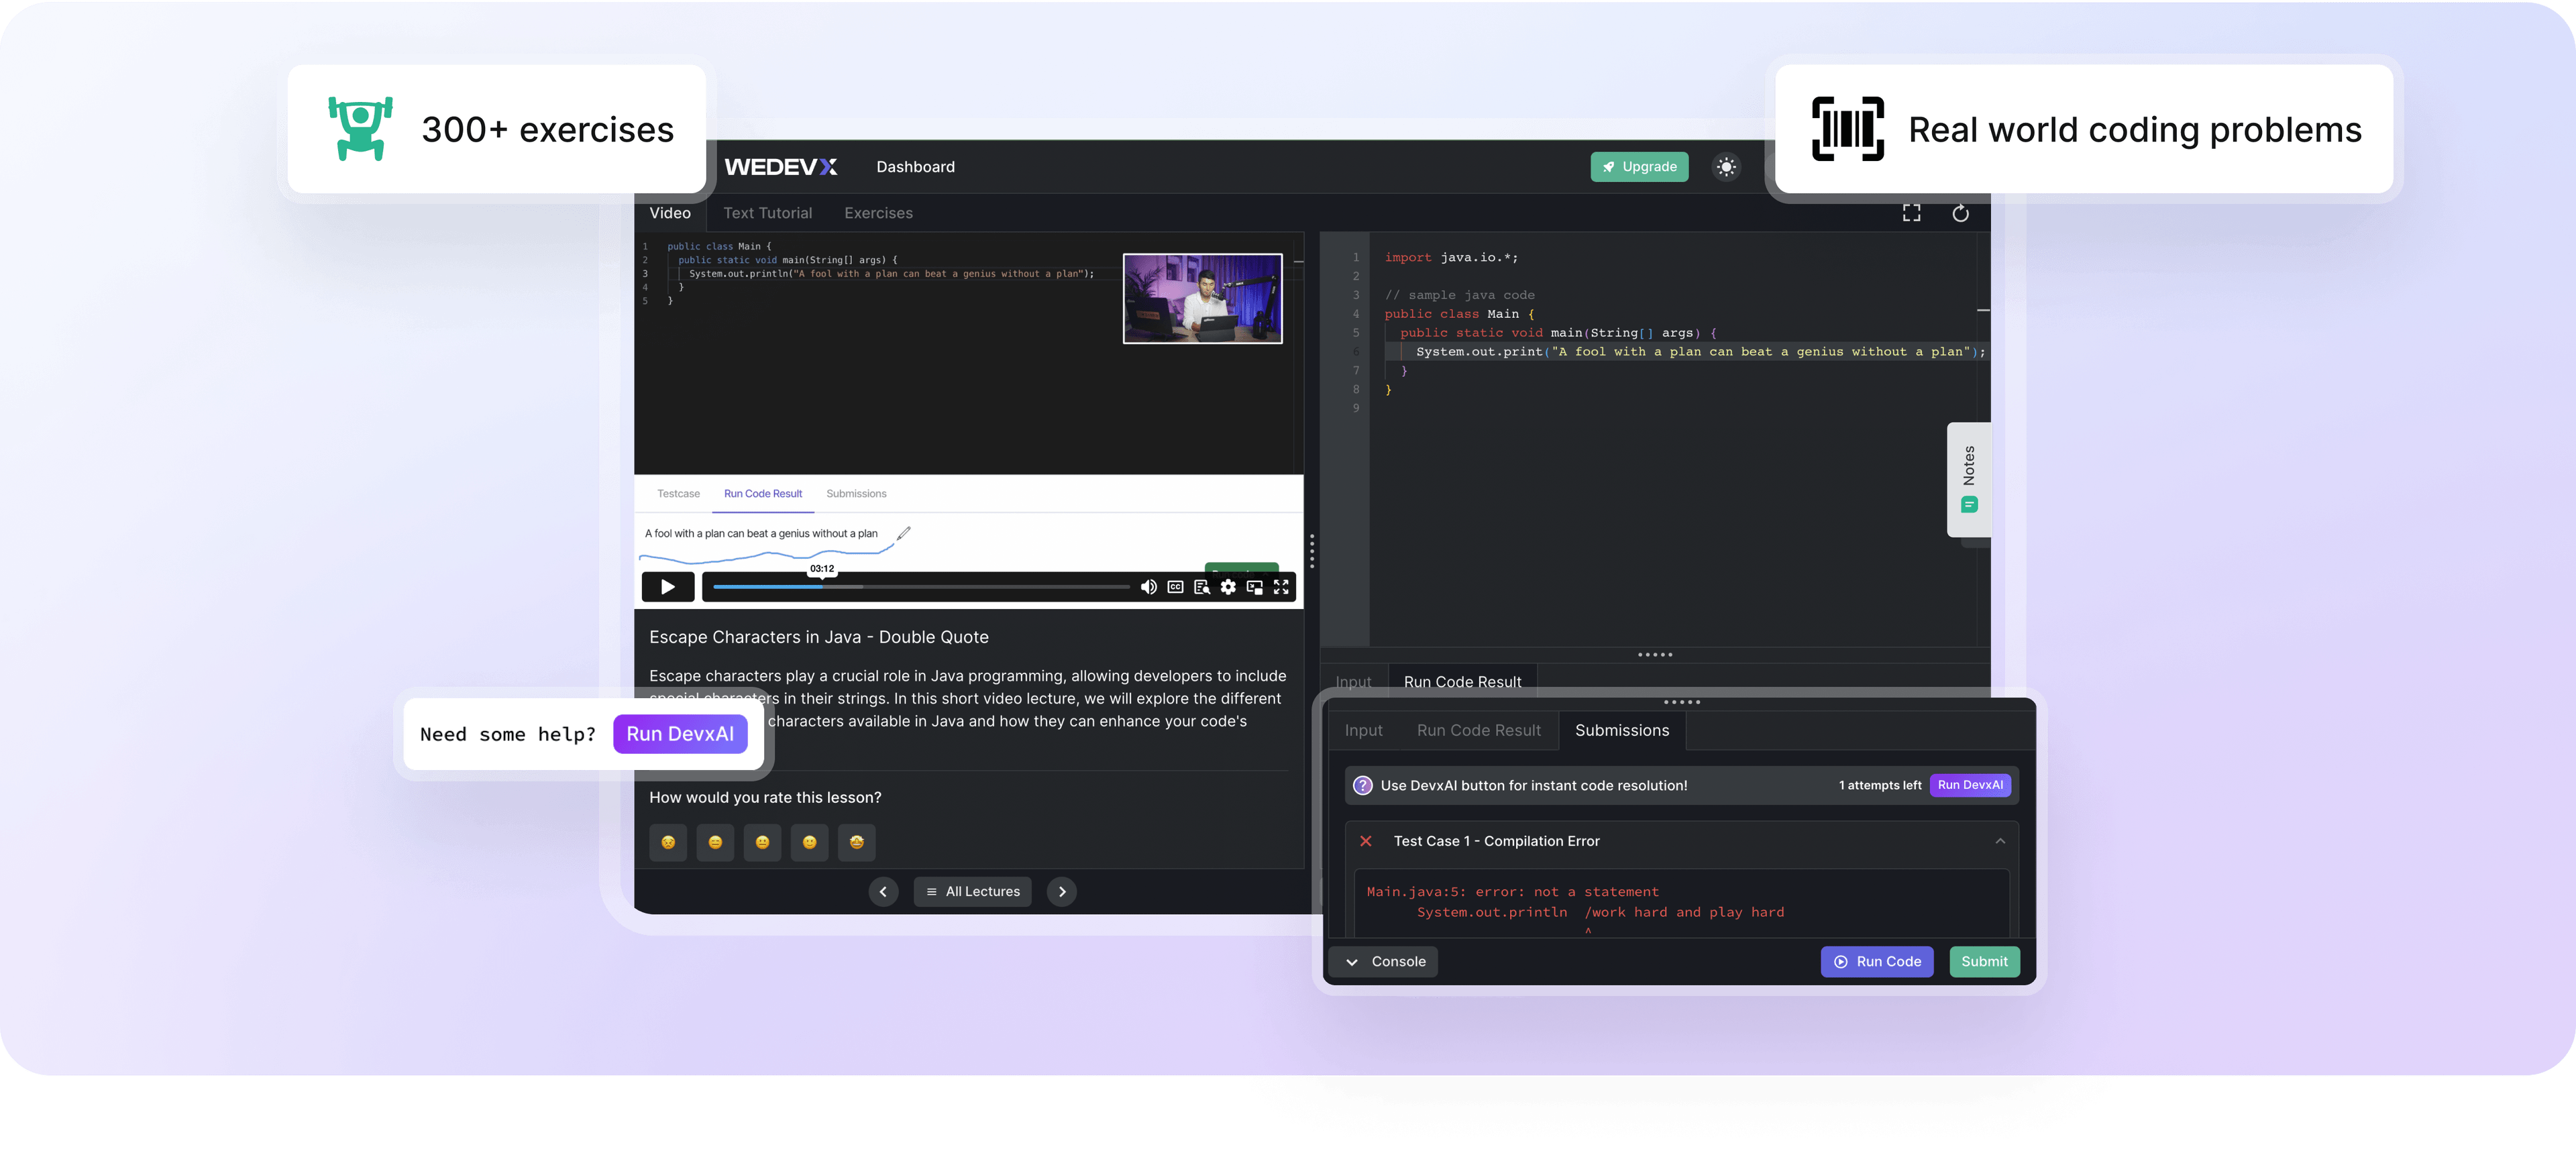Expand the Console panel

1385,962
